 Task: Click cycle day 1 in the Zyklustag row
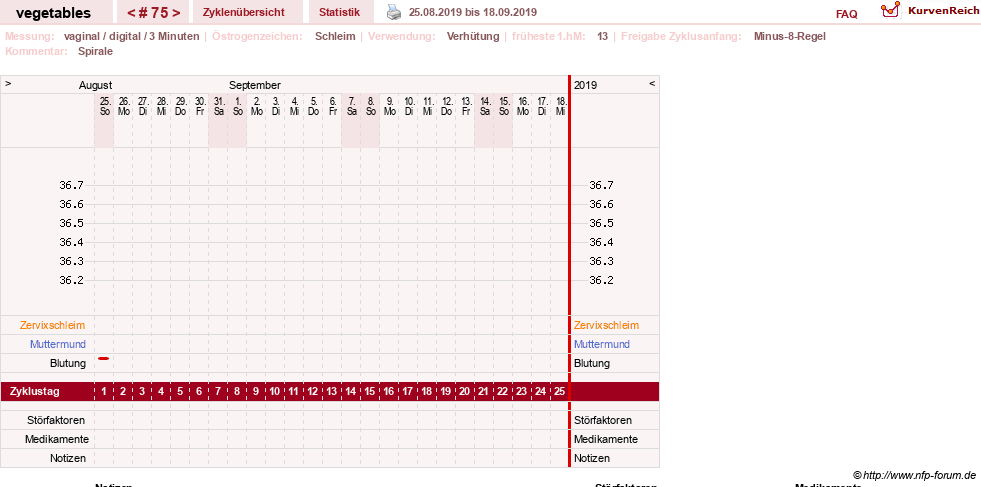click(104, 392)
